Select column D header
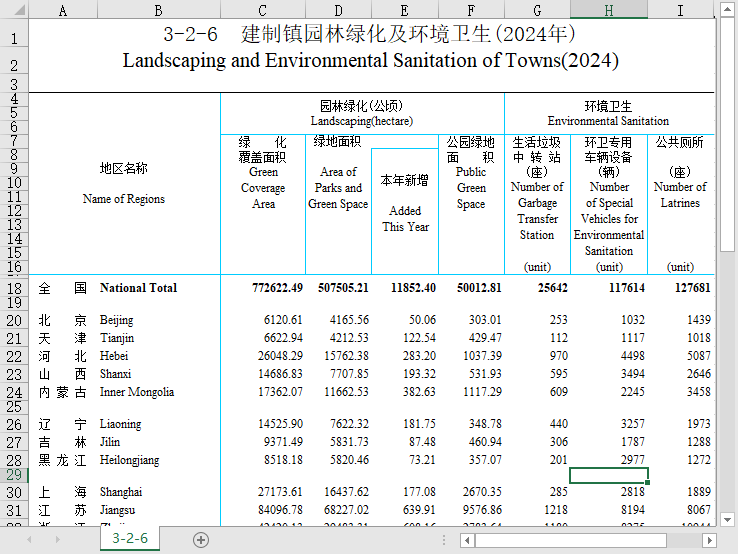738x554 pixels. 338,9
